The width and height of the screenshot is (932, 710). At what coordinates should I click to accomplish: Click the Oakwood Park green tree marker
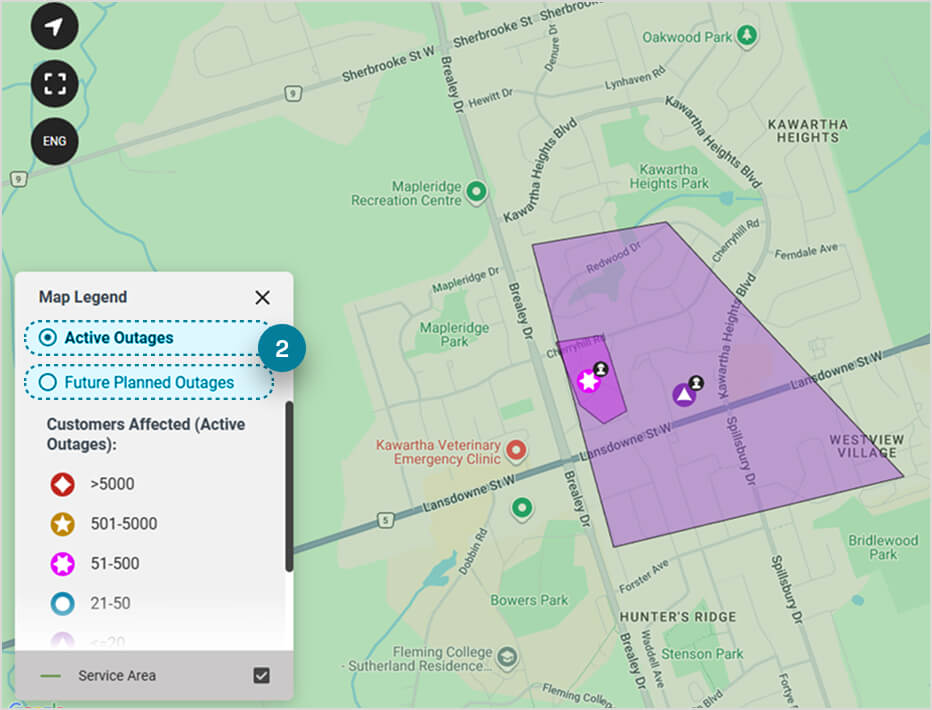[x=746, y=35]
